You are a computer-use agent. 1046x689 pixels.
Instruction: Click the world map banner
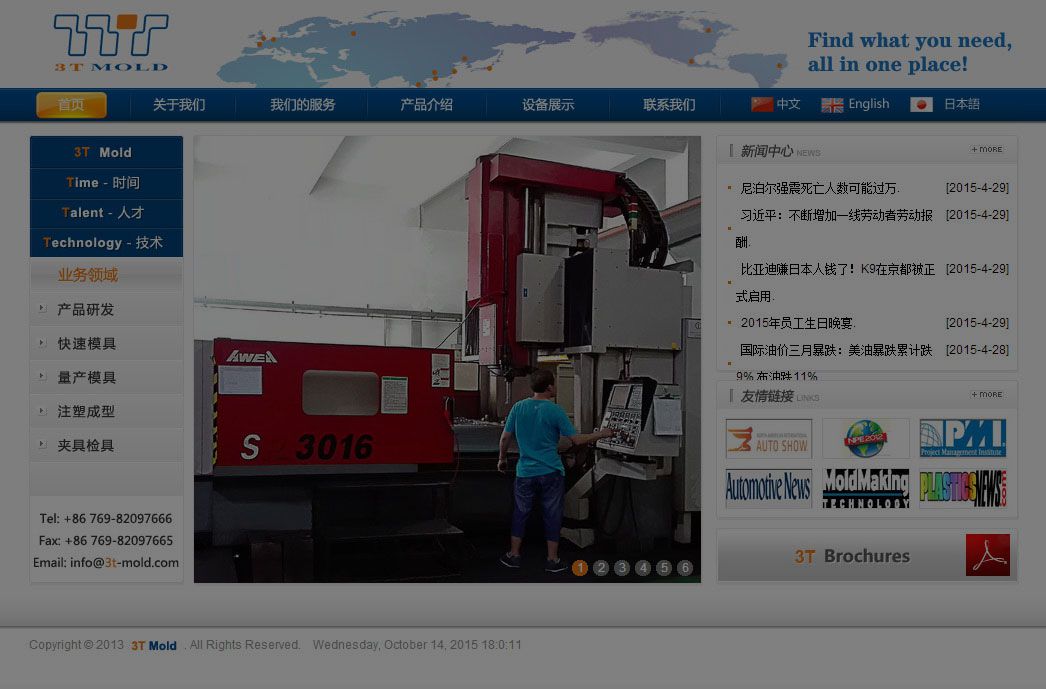(x=504, y=48)
